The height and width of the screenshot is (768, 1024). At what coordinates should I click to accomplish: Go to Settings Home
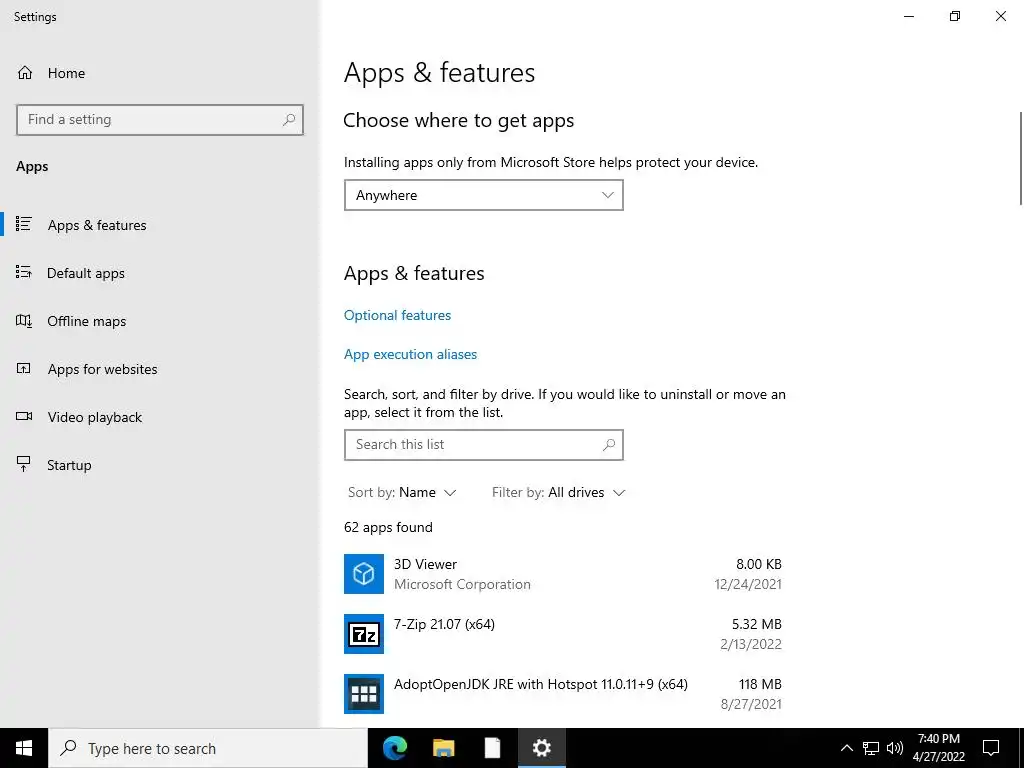coord(160,72)
